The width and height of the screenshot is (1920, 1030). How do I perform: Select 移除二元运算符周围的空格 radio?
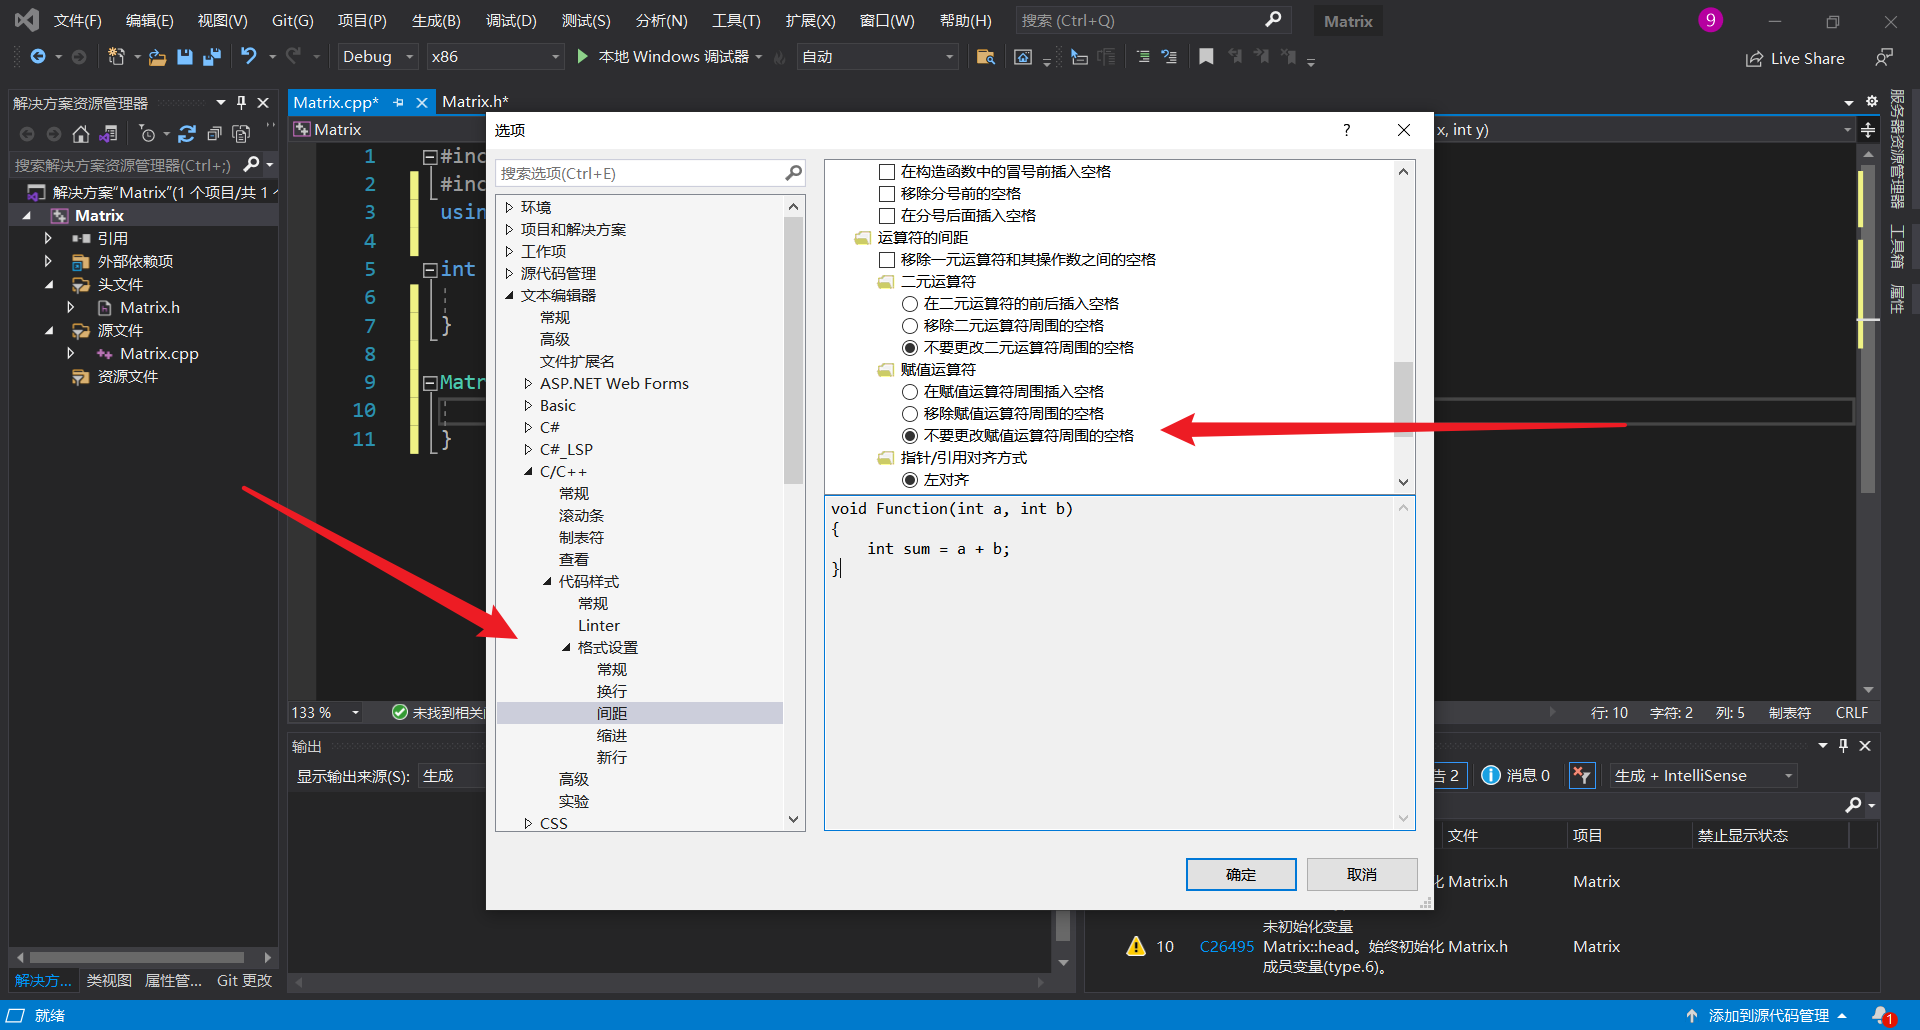coord(910,326)
